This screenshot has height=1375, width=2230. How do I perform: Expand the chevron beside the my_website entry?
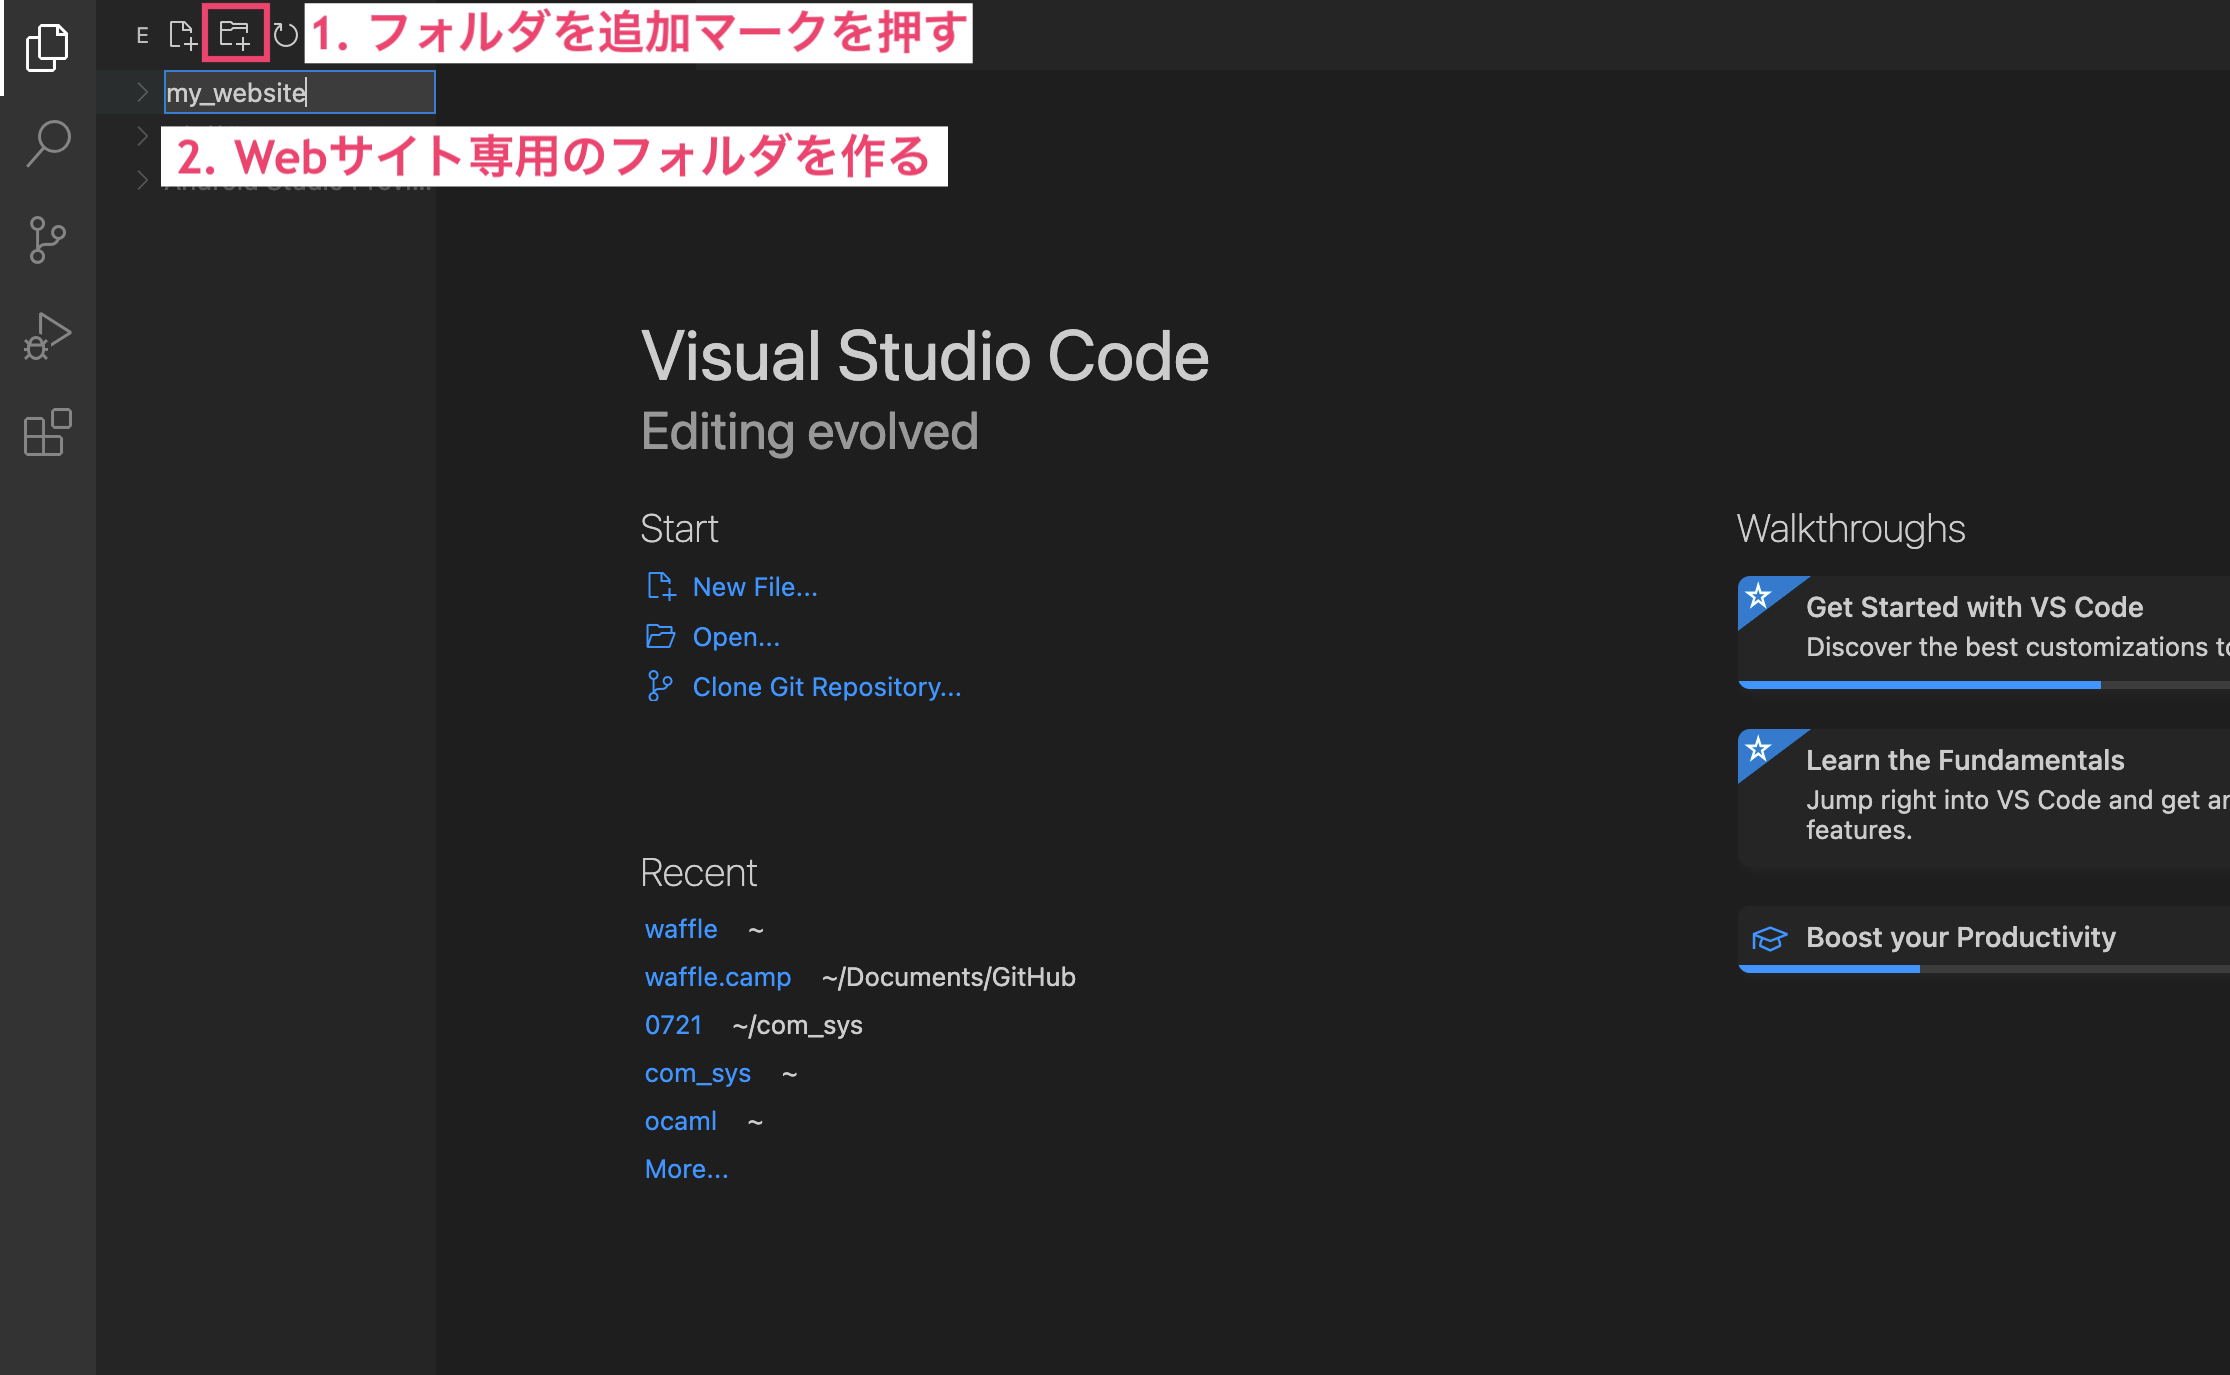tap(142, 93)
